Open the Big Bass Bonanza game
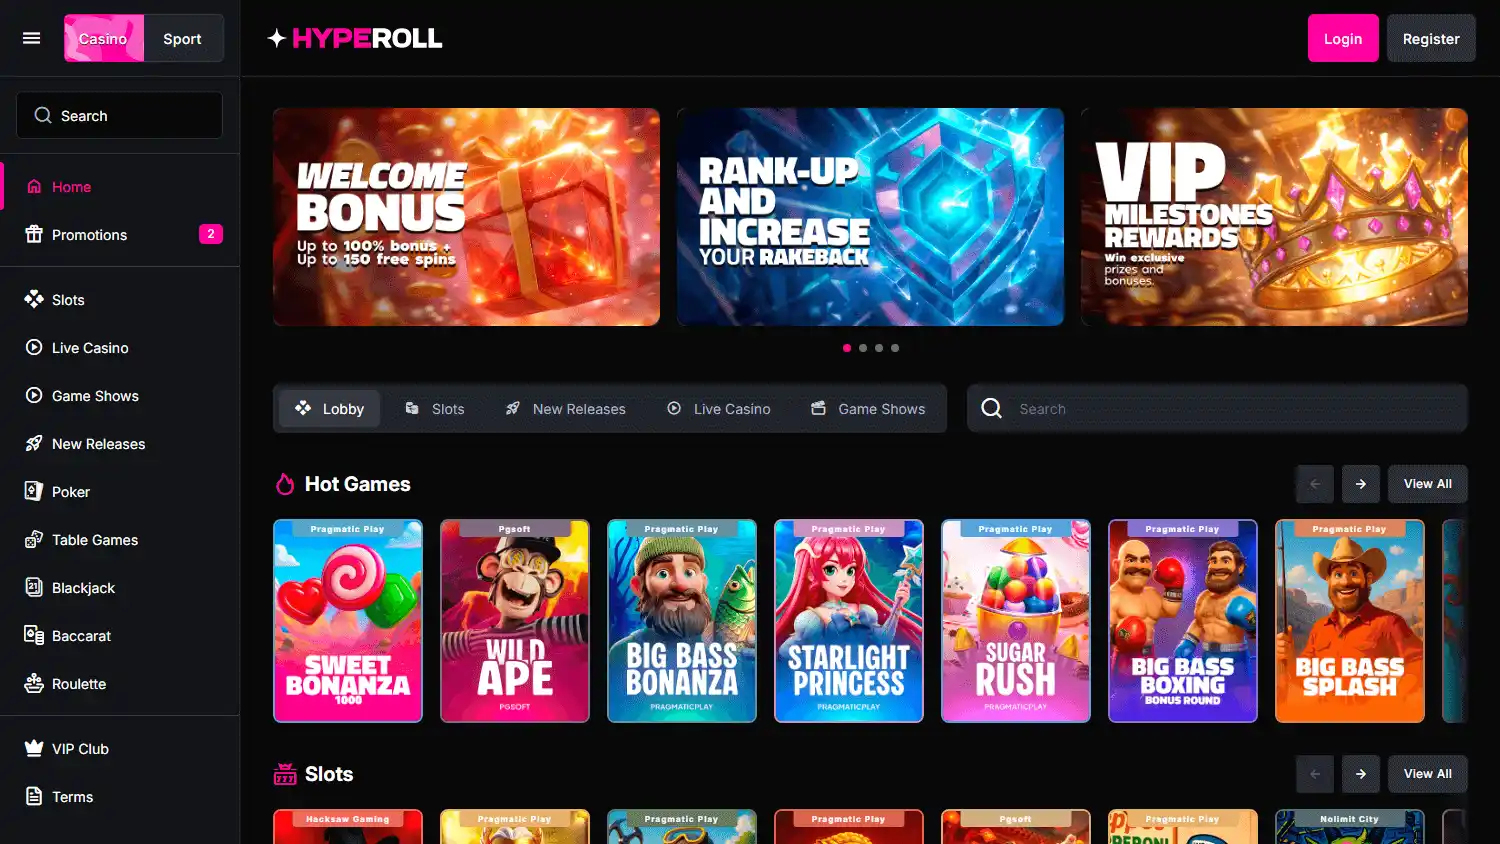1500x844 pixels. tap(682, 621)
